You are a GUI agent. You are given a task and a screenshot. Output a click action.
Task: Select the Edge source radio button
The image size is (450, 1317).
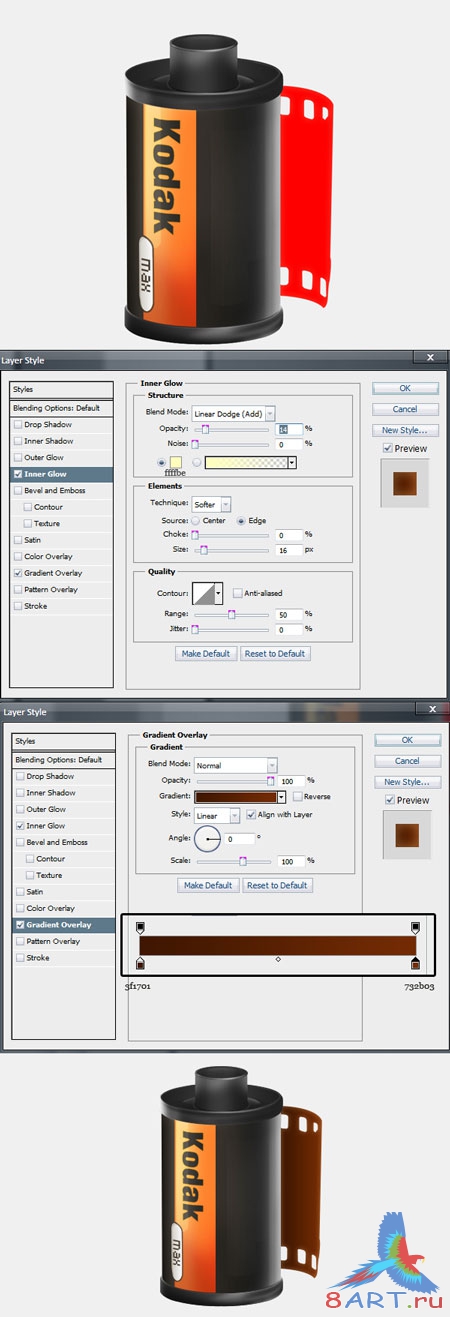pos(241,521)
